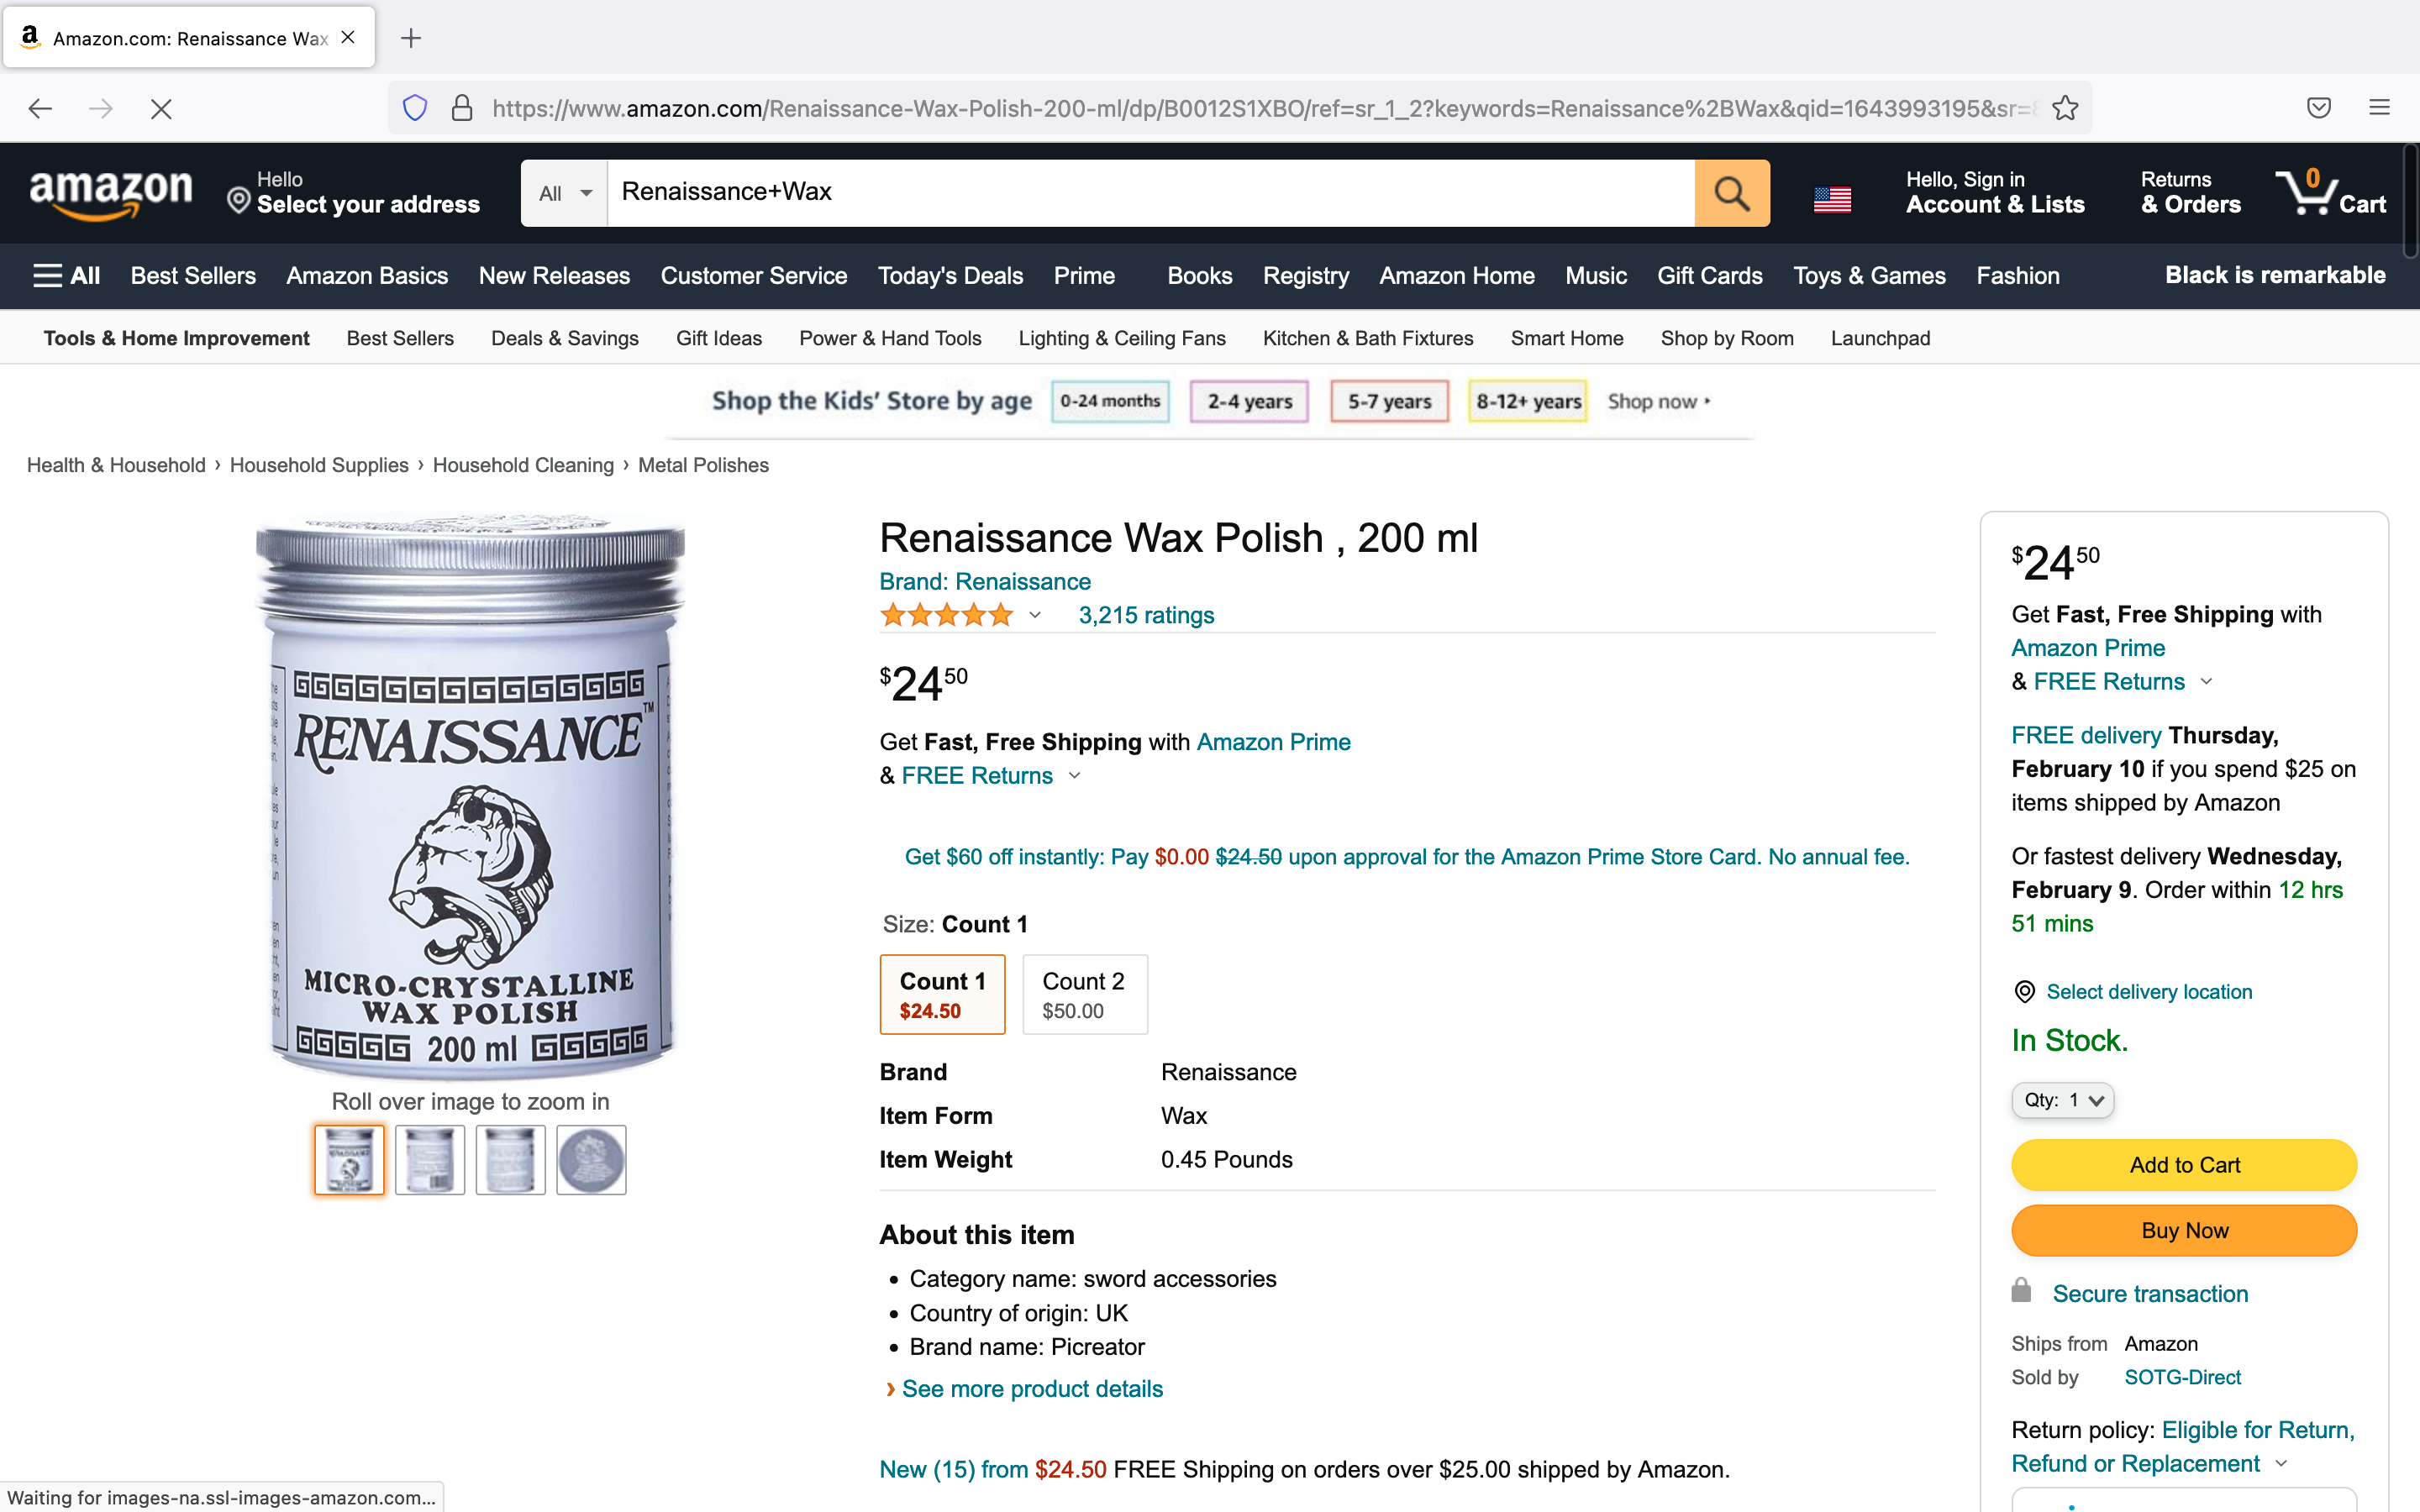
Task: Click the orange search magnifier button
Action: point(1731,193)
